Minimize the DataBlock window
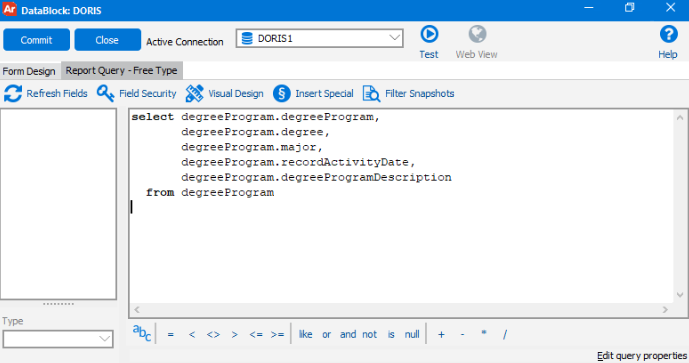 589,7
